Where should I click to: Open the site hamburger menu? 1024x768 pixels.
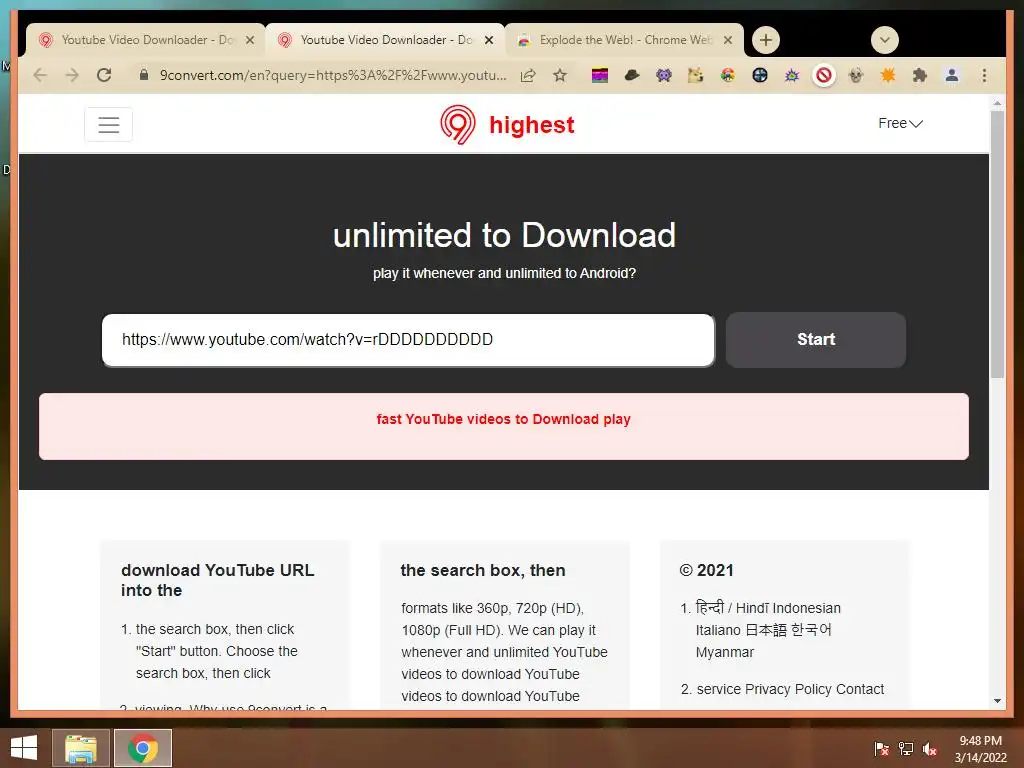point(108,124)
